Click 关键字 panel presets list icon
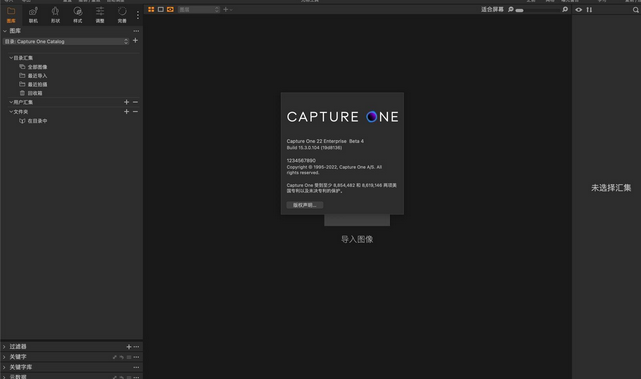The width and height of the screenshot is (641, 379). click(x=129, y=357)
